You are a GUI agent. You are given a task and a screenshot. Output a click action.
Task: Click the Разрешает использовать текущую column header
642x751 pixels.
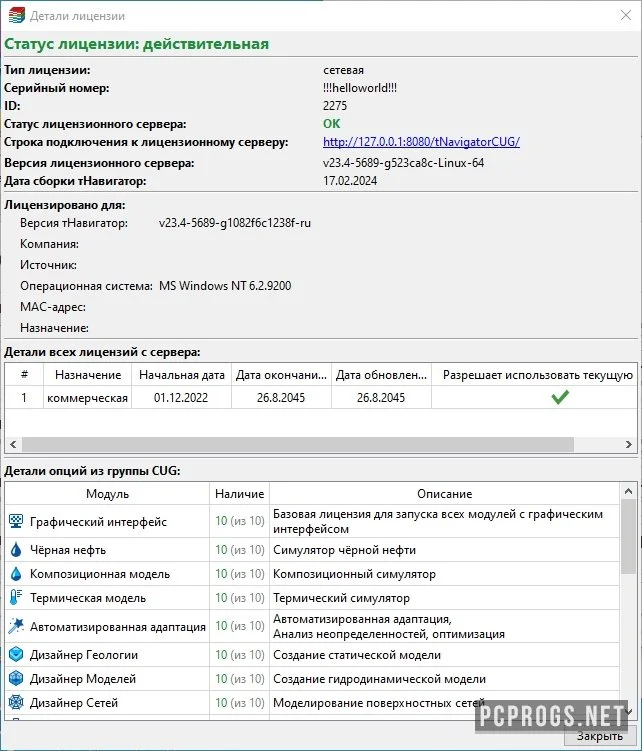(x=534, y=375)
